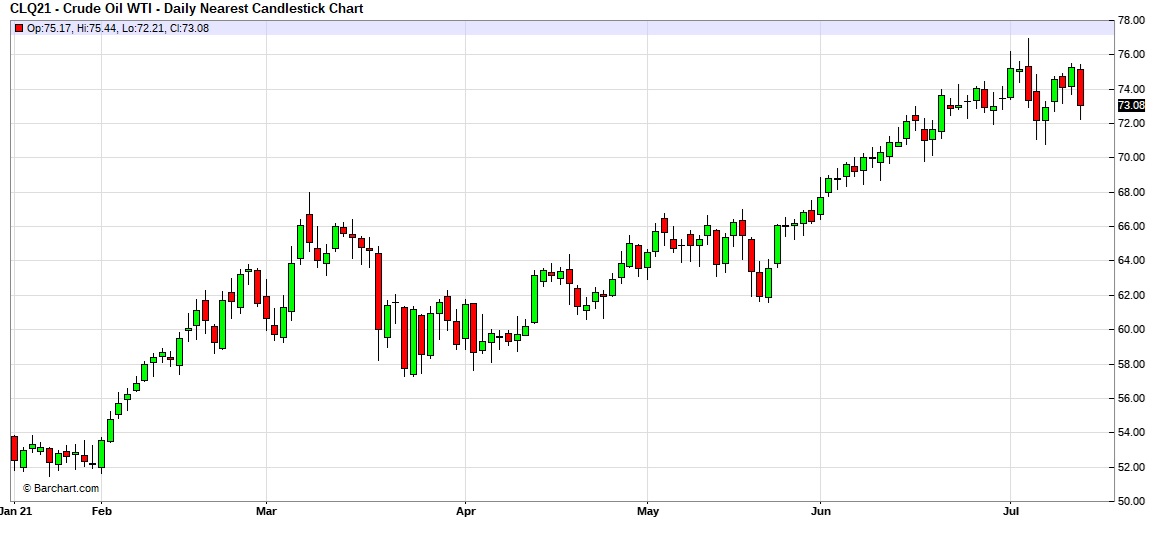
Task: Click the 72.00 price axis label
Action: (1131, 123)
